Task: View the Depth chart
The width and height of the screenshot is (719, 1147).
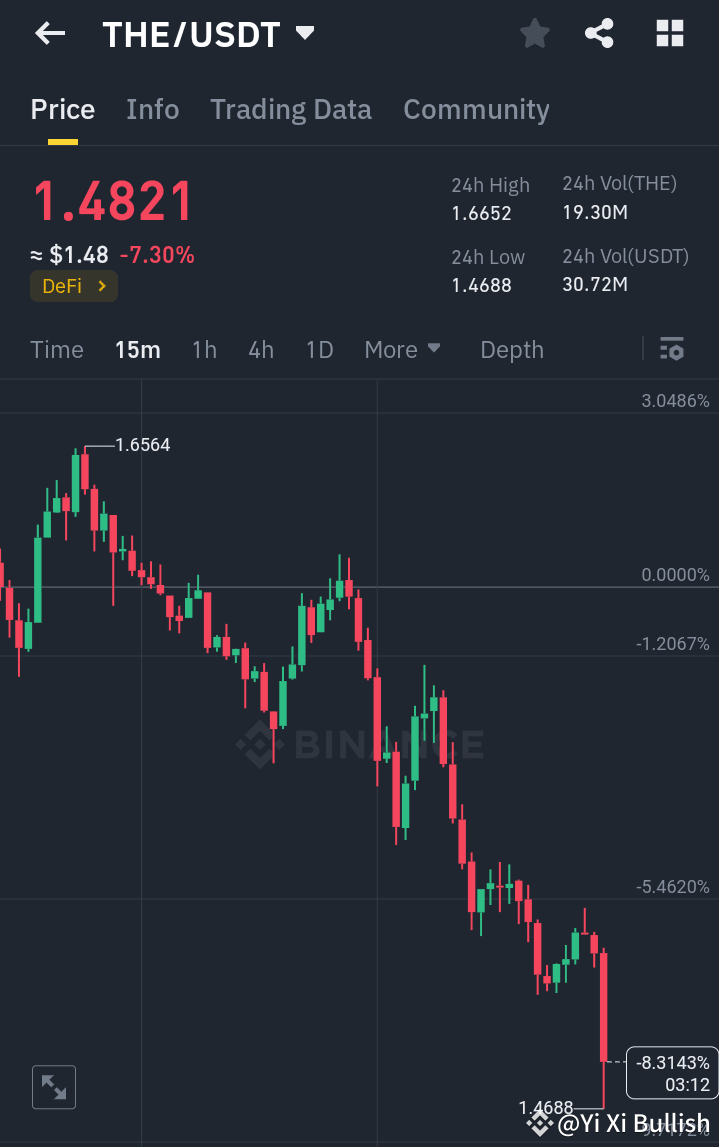Action: pos(511,349)
